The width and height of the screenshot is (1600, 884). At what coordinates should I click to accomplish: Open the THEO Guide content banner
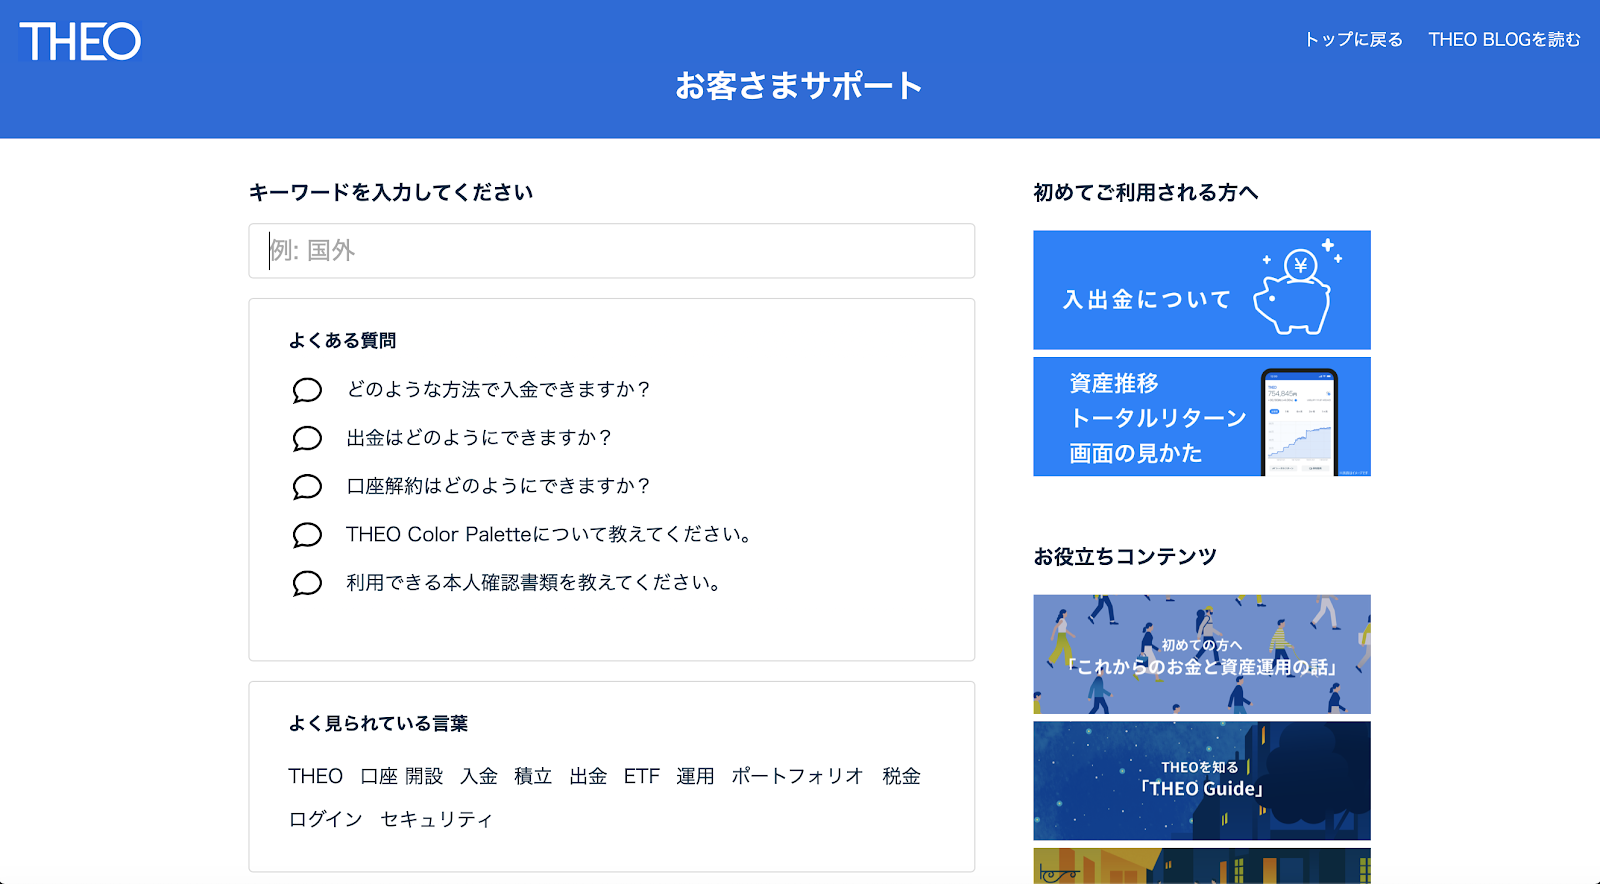[1202, 781]
